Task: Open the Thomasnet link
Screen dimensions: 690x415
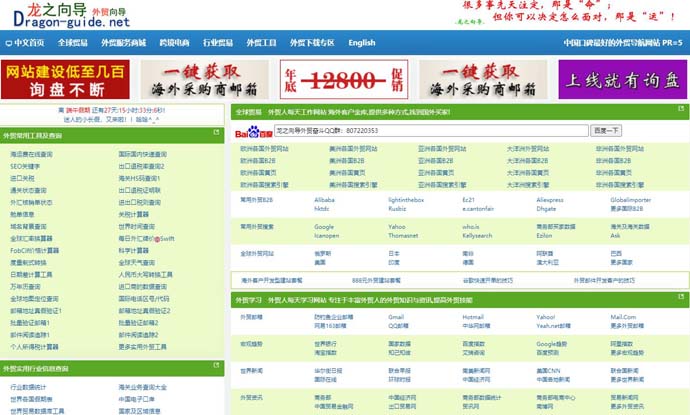Action: (403, 235)
